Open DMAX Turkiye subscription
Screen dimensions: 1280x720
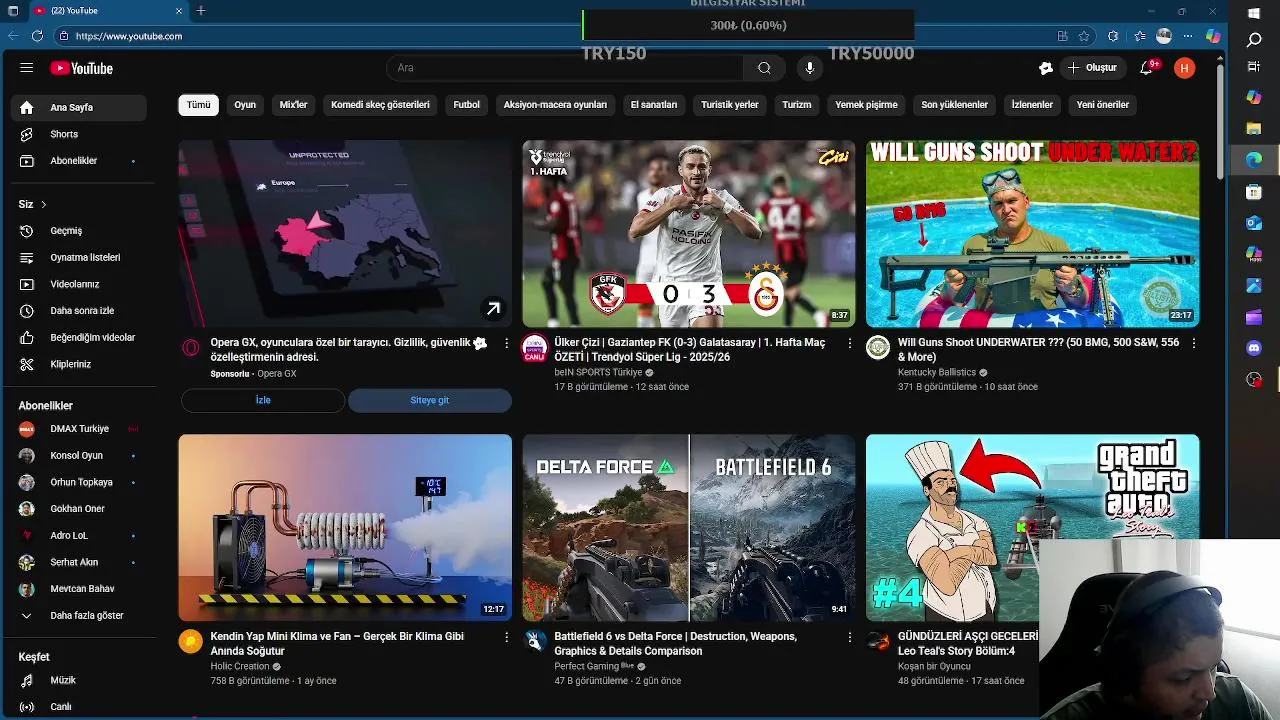79,429
